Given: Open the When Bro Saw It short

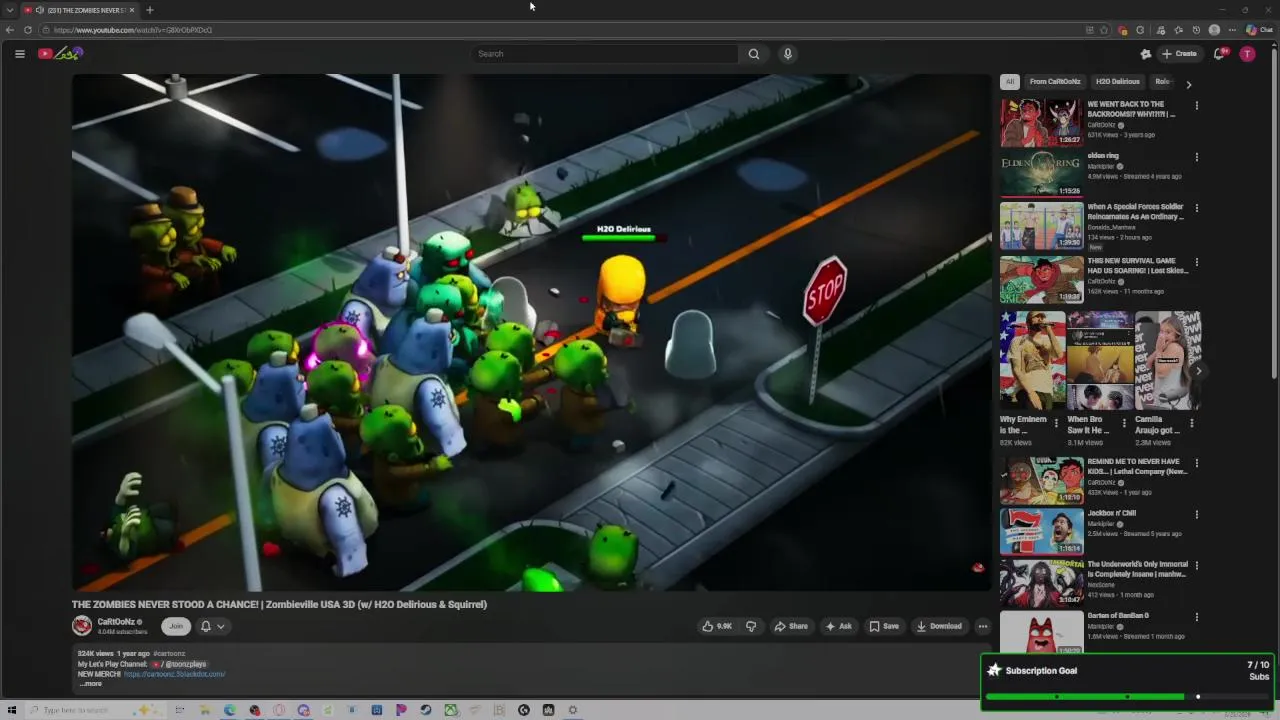Looking at the screenshot, I should (x=1099, y=362).
